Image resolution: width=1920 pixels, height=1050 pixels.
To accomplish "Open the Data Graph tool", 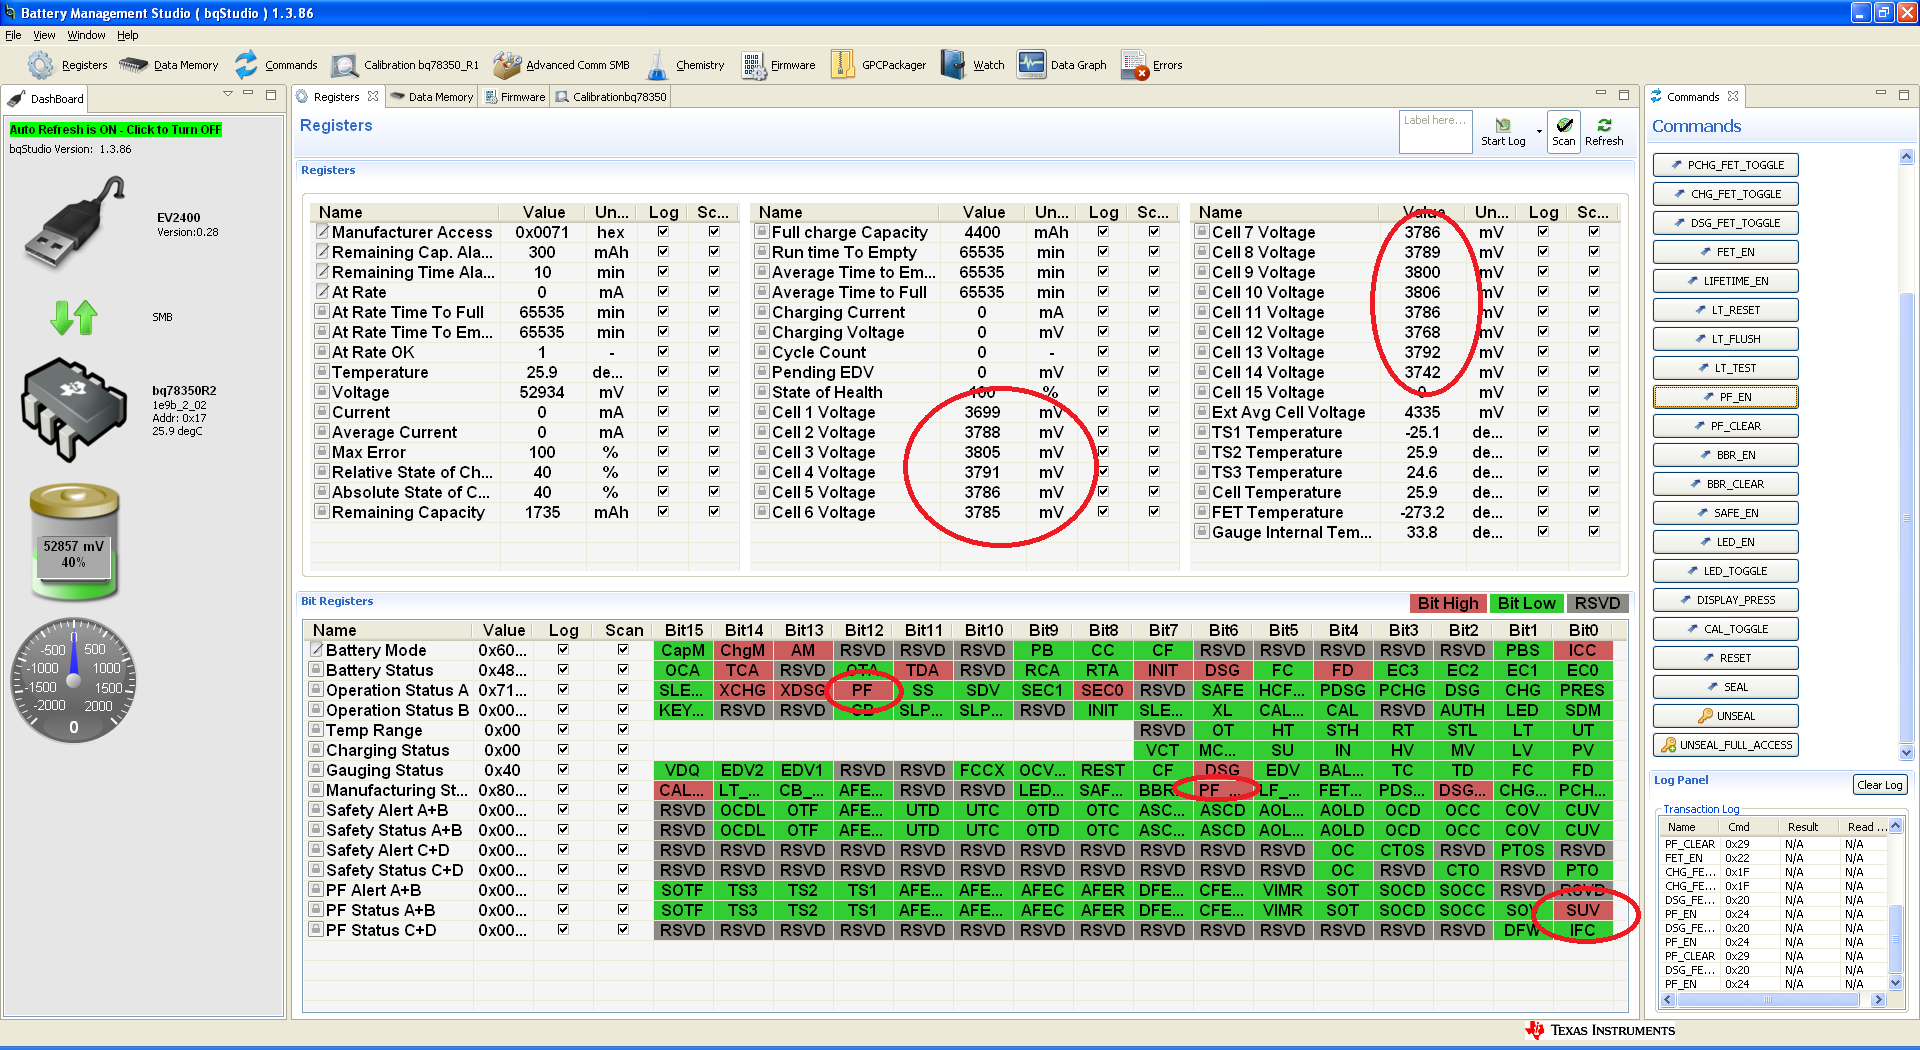I will [x=1062, y=65].
